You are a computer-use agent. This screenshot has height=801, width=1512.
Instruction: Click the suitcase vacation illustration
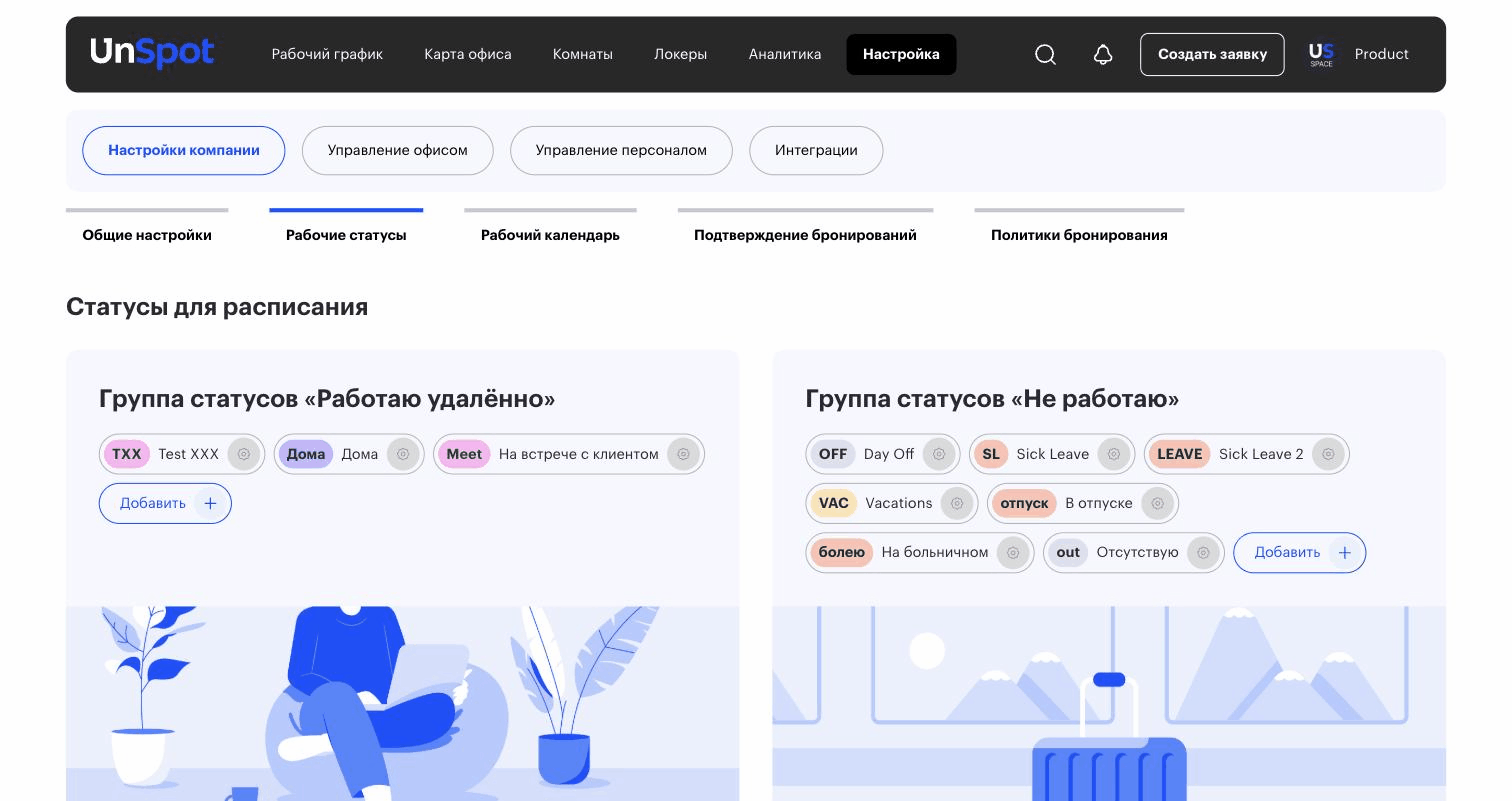coord(1109,703)
